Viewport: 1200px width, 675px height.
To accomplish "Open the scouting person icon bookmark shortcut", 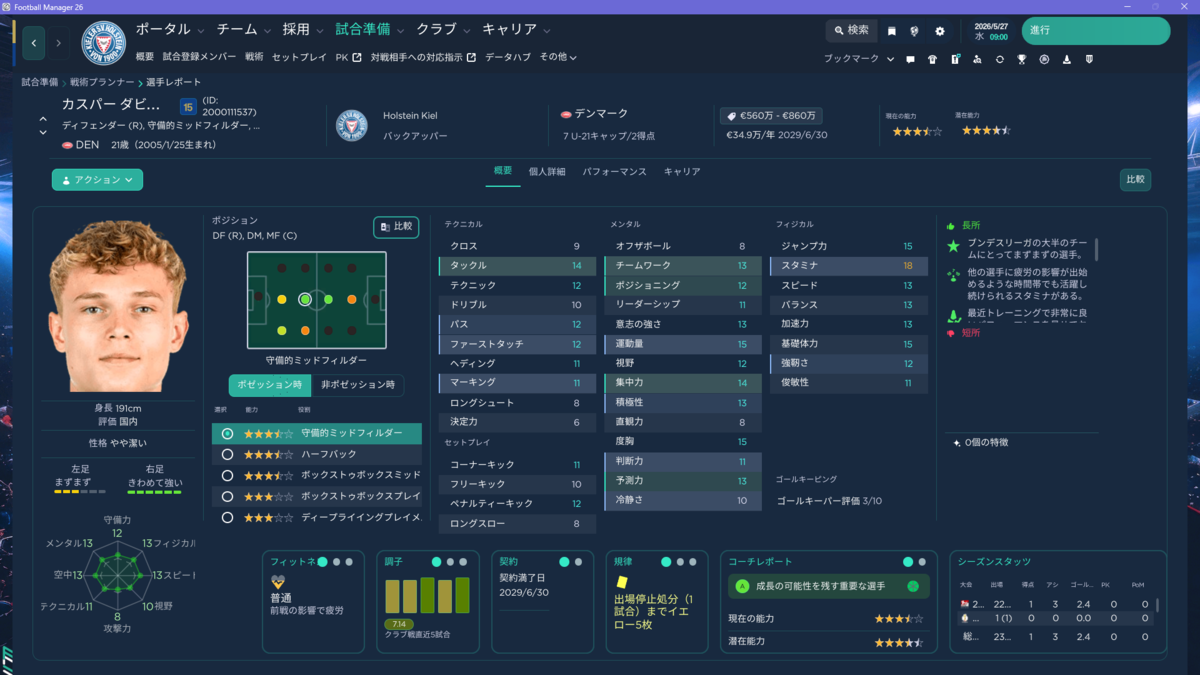I will [x=977, y=59].
